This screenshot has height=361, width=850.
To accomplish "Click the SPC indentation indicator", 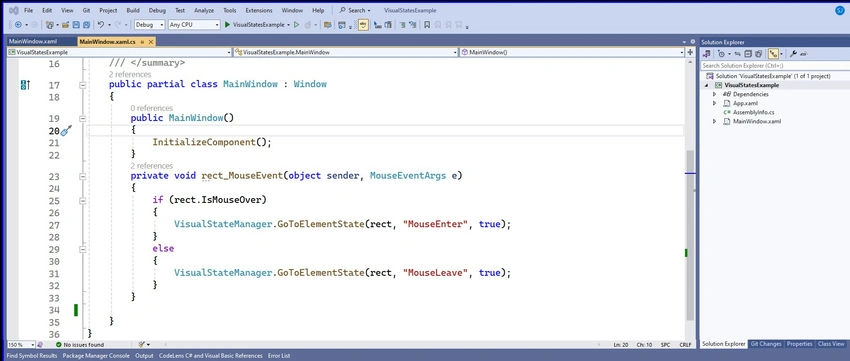I will (665, 345).
